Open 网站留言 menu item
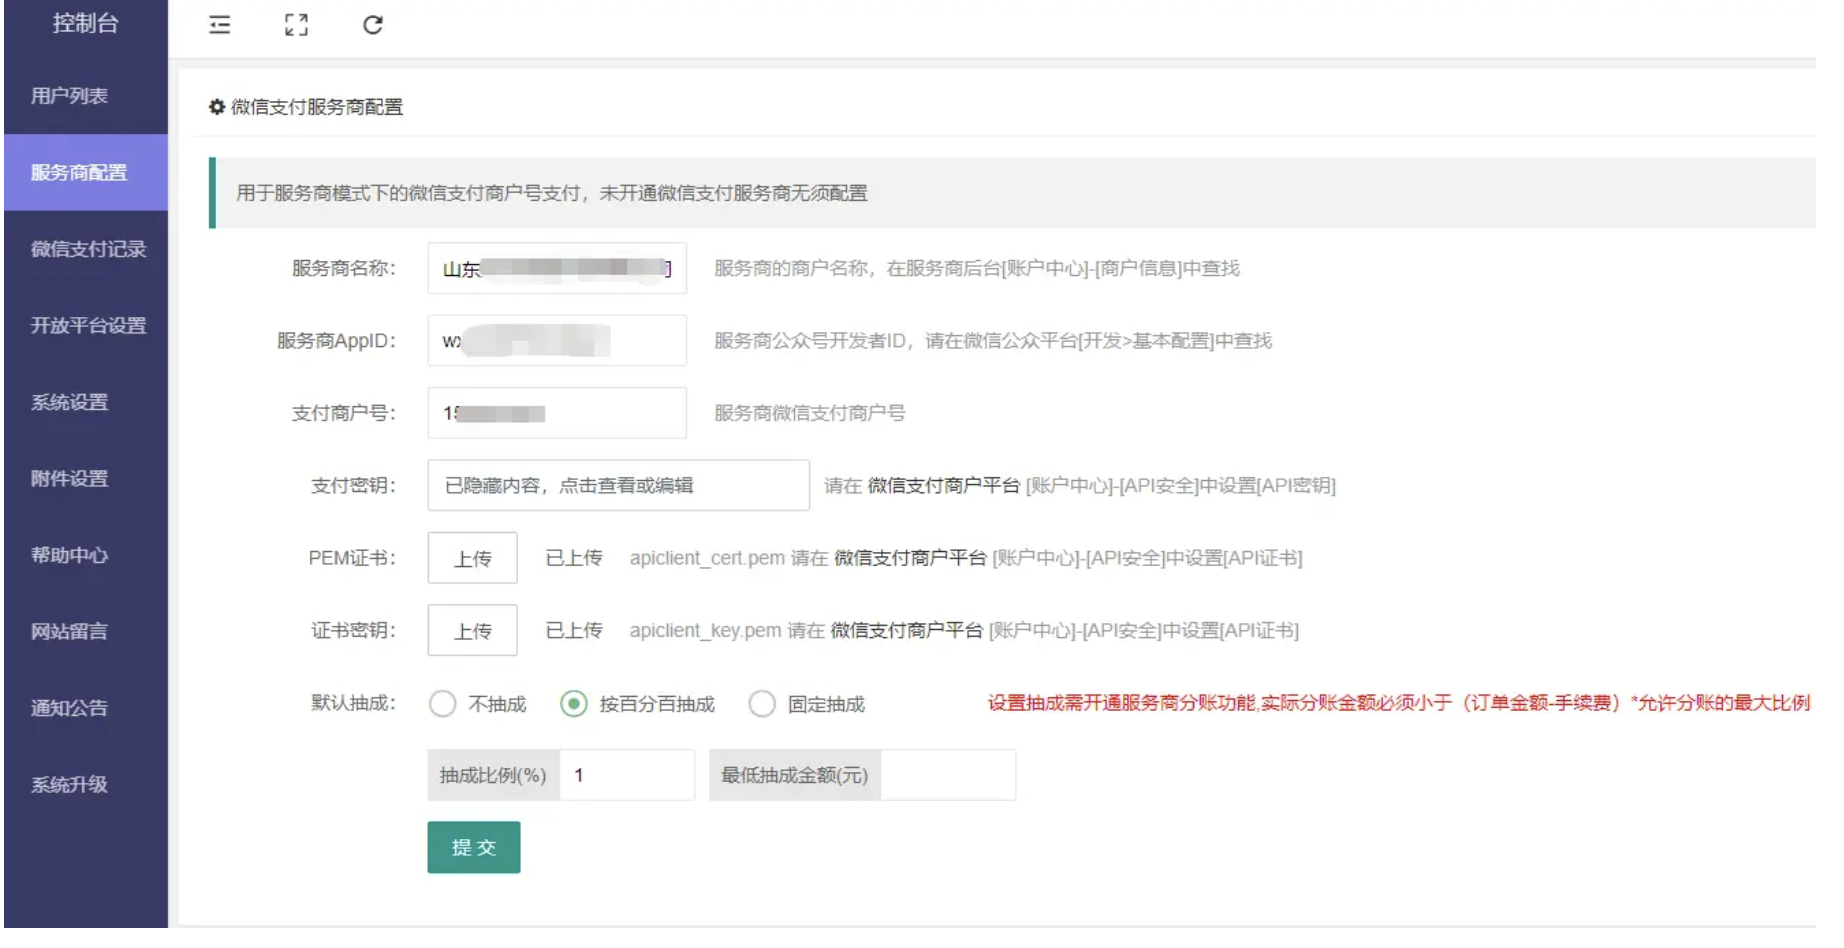This screenshot has height=948, width=1844. coord(86,631)
